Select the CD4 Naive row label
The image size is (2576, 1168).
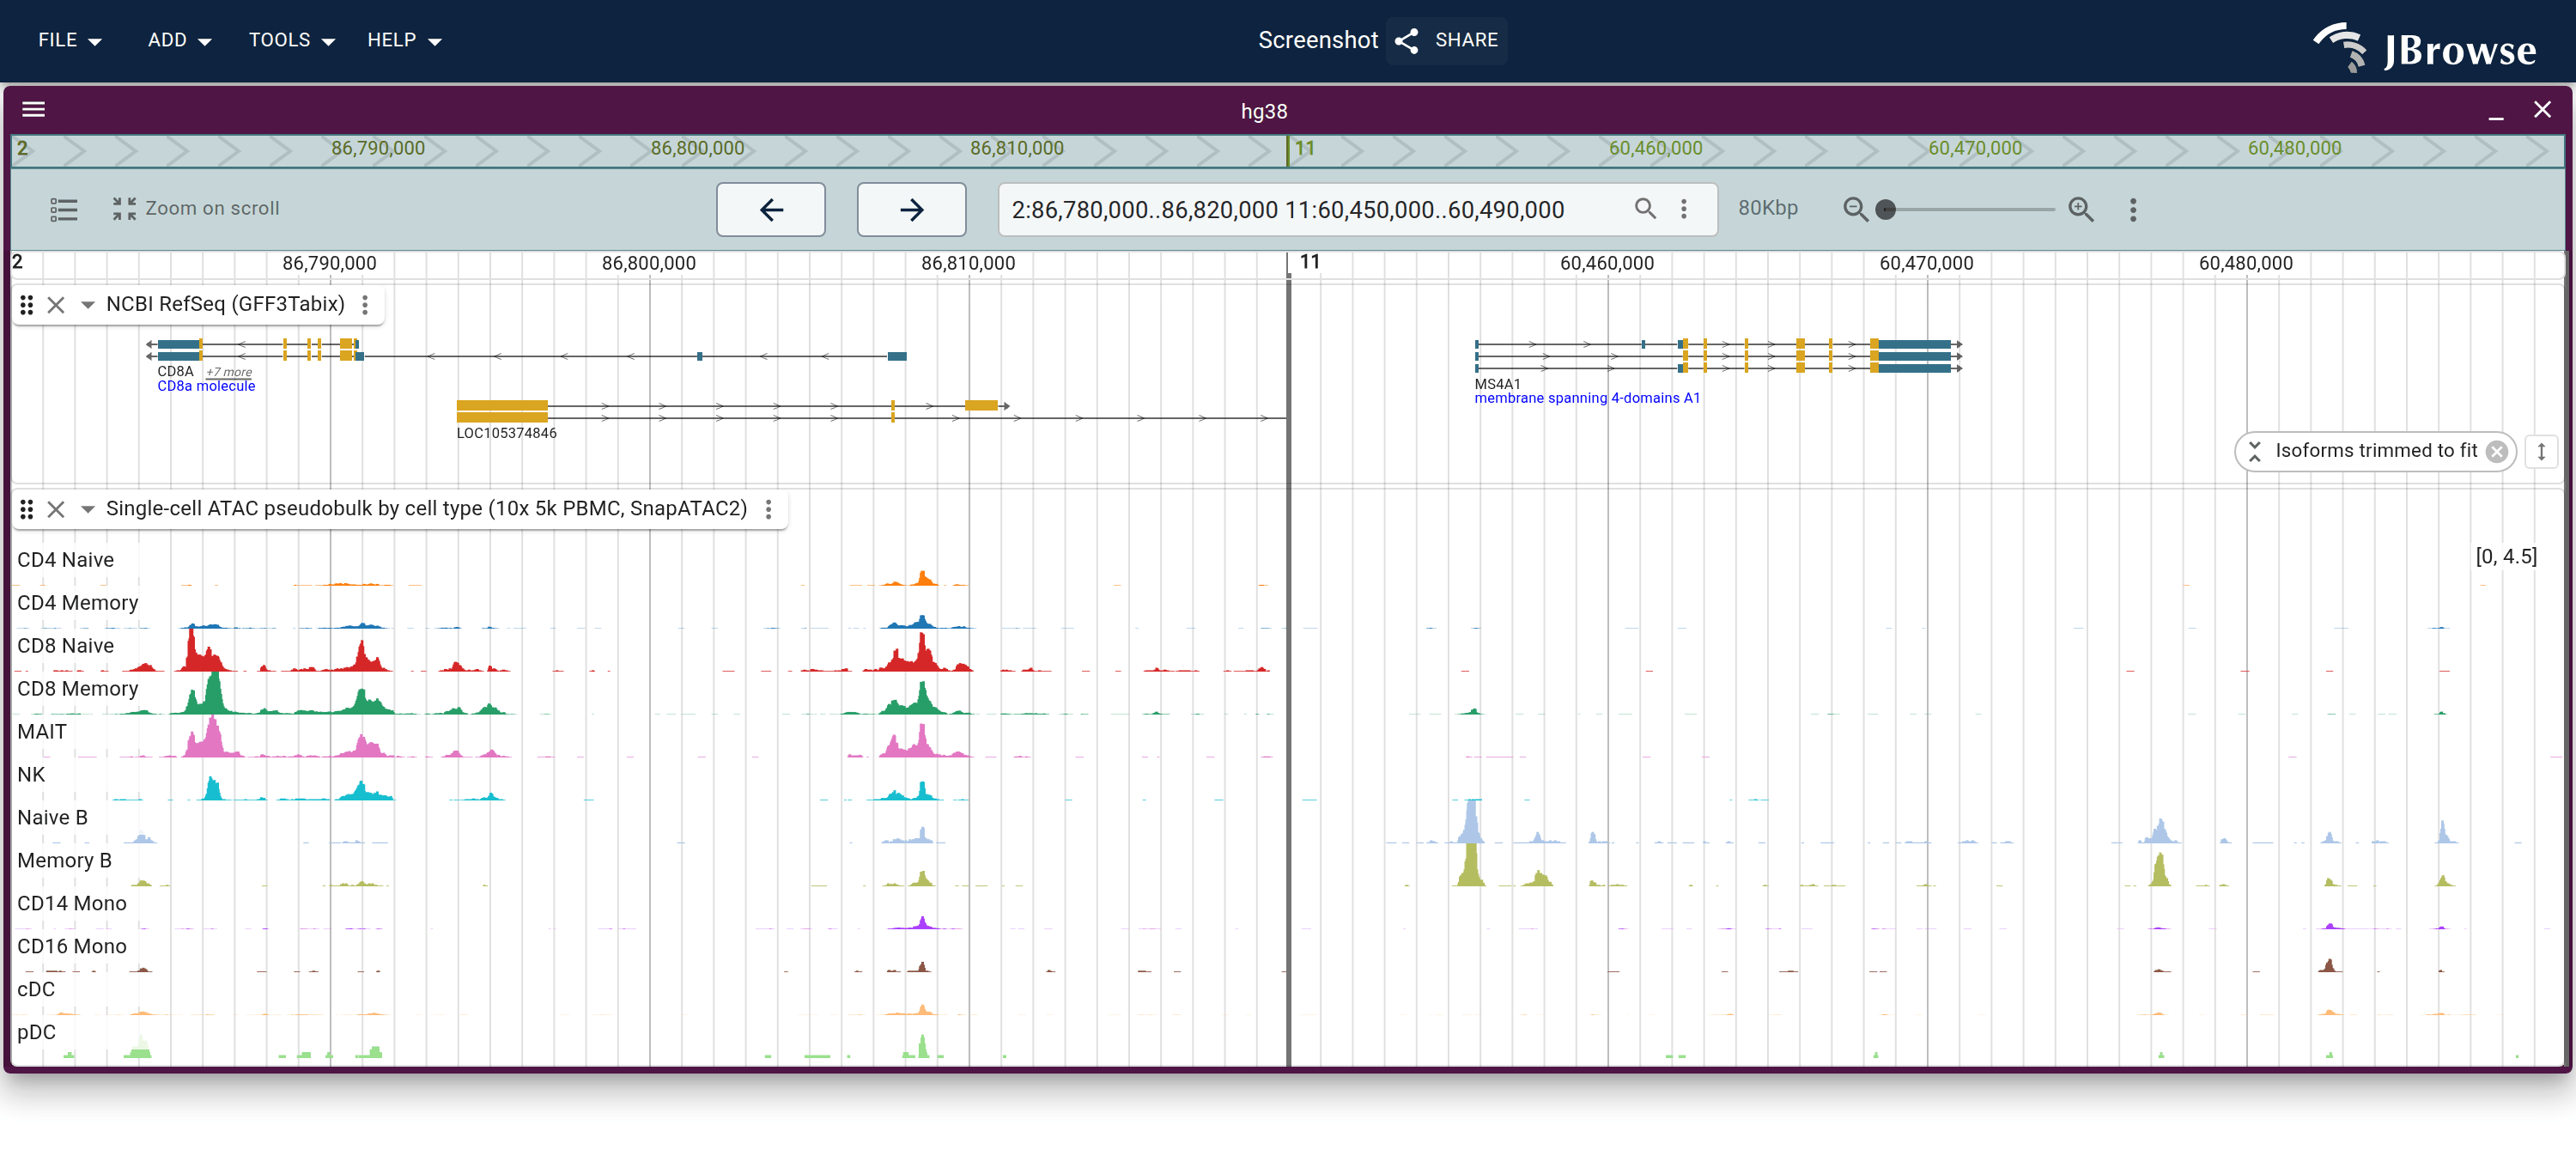65,560
